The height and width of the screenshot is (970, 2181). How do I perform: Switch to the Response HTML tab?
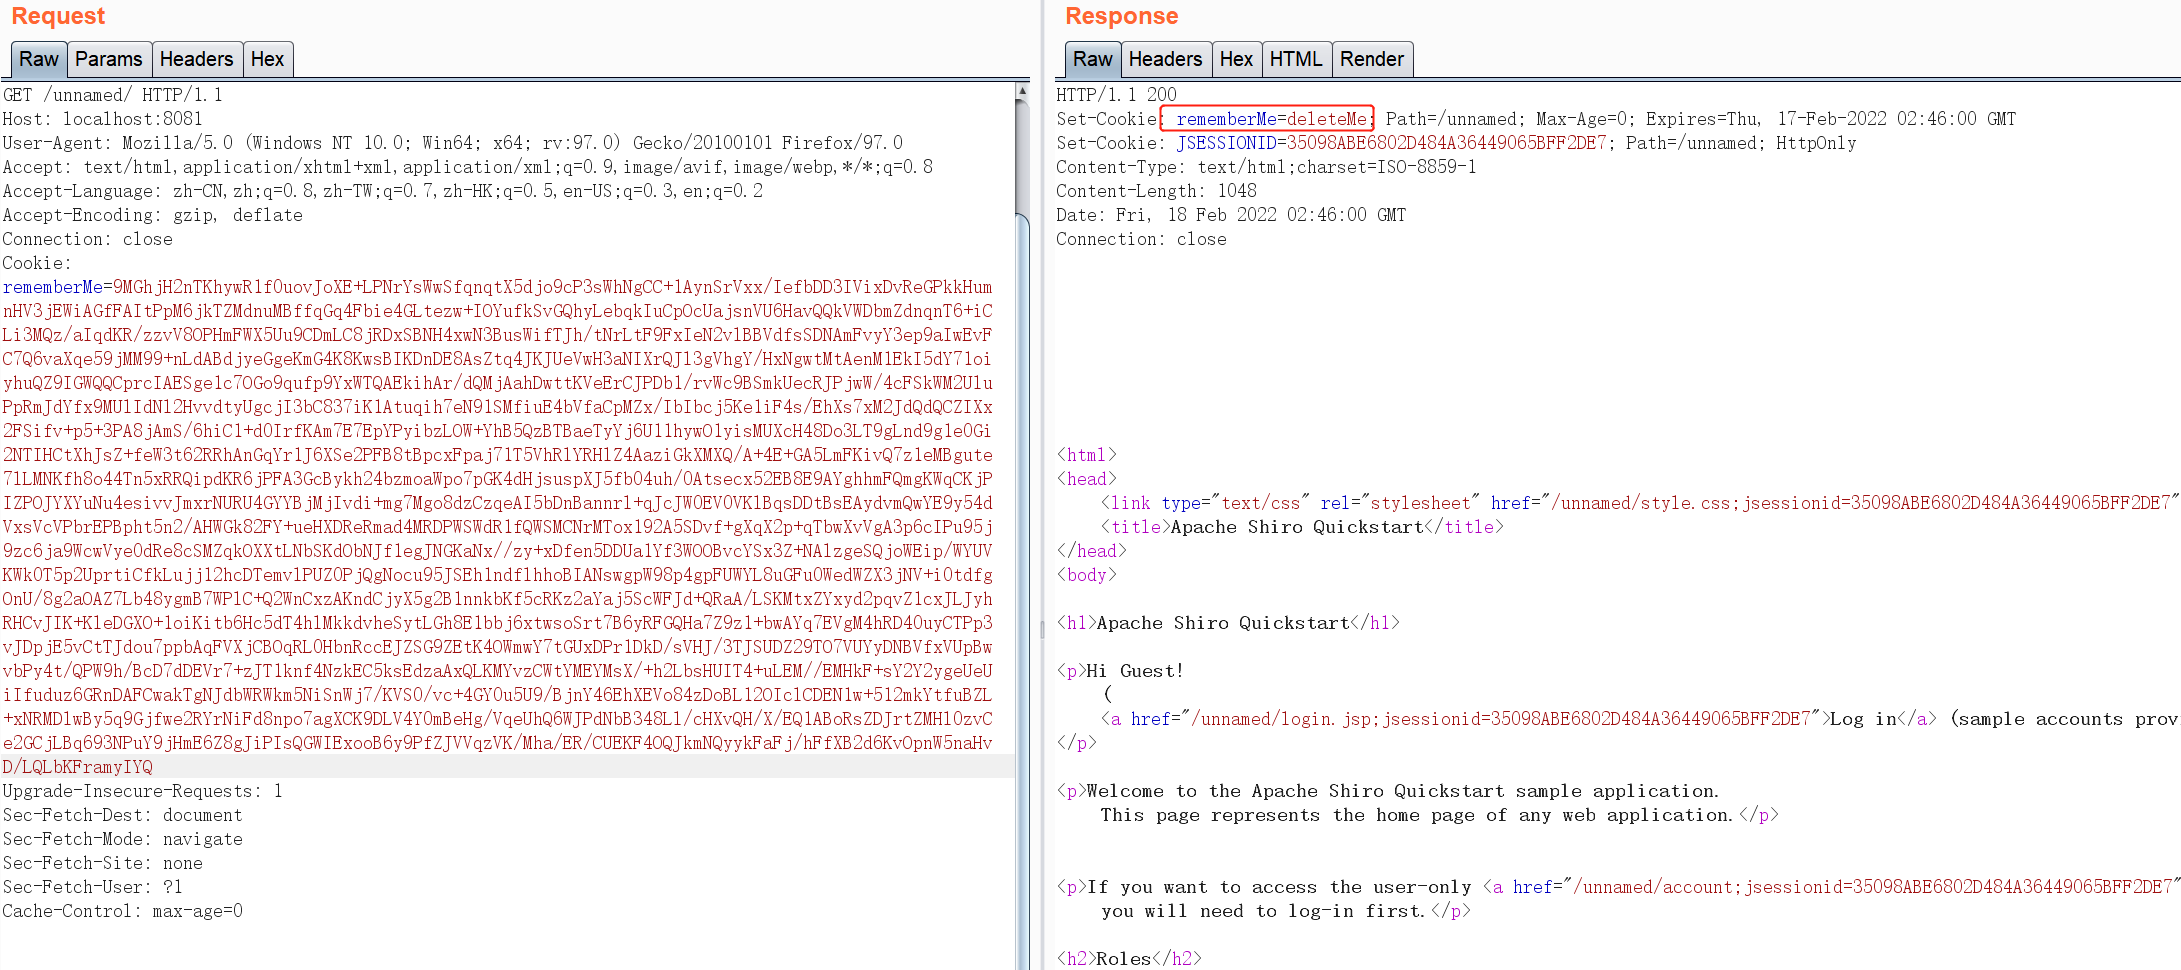click(1295, 59)
